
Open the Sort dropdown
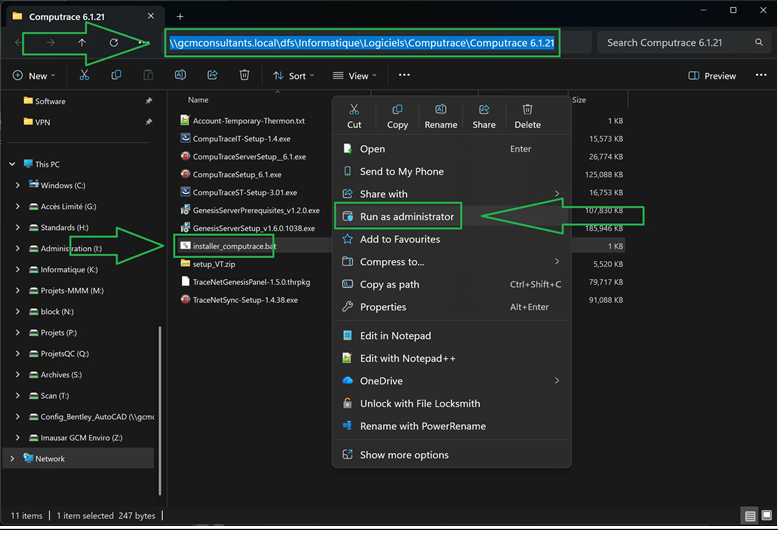[293, 76]
